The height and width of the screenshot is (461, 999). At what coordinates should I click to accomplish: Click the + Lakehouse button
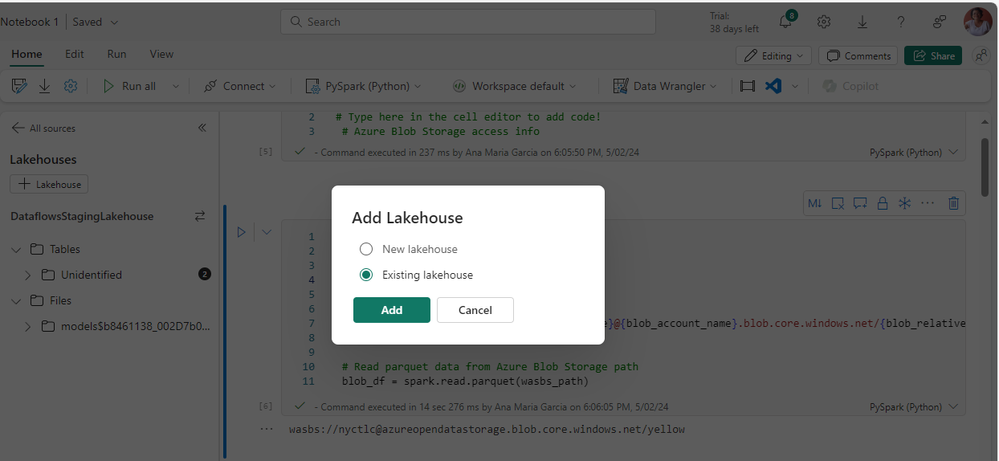49,184
